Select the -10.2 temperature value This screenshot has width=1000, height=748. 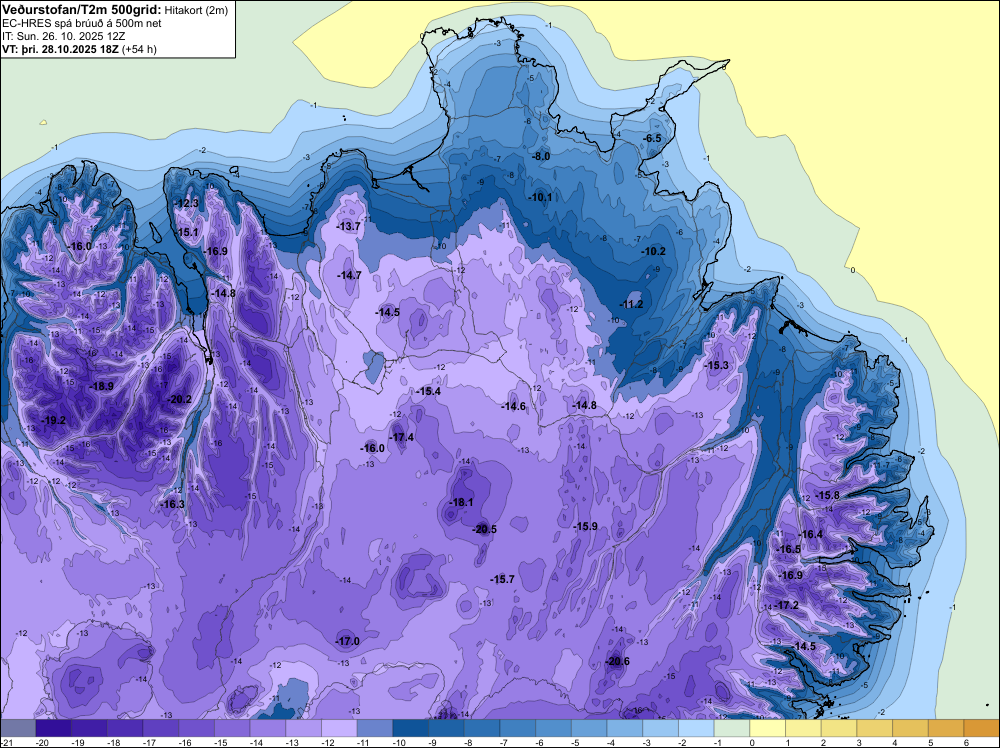653,251
